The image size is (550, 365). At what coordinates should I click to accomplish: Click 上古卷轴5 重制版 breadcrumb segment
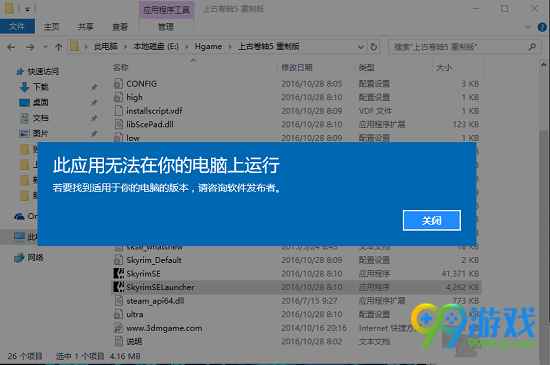[269, 46]
